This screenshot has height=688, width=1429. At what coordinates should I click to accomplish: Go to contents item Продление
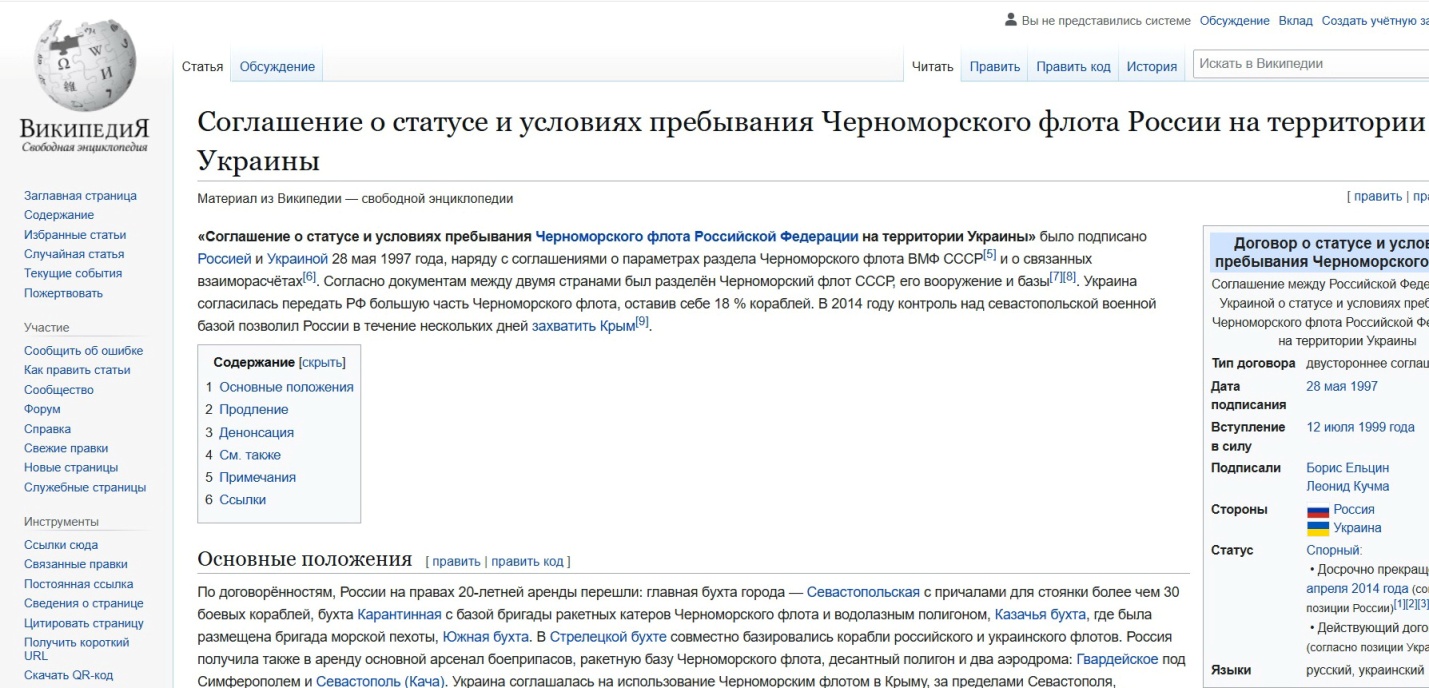tap(253, 409)
